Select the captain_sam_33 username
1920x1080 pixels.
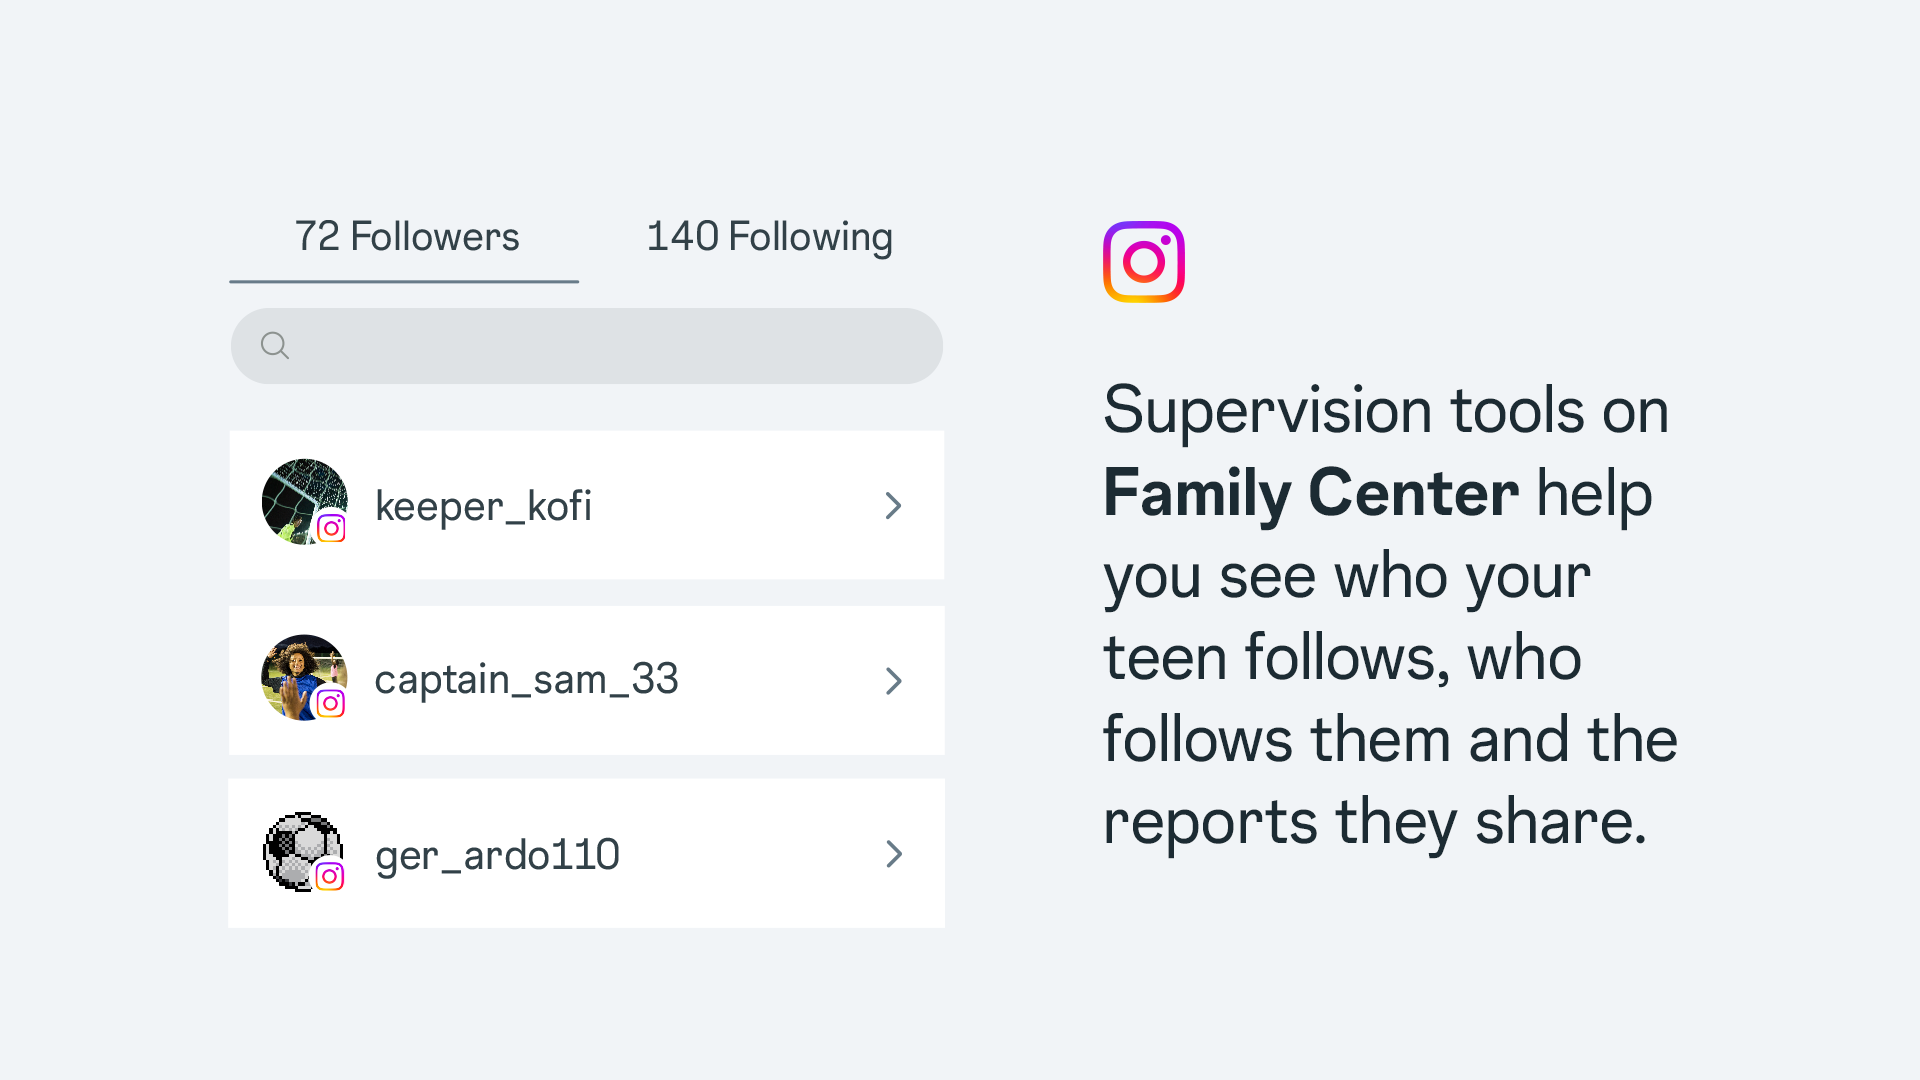pyautogui.click(x=526, y=680)
